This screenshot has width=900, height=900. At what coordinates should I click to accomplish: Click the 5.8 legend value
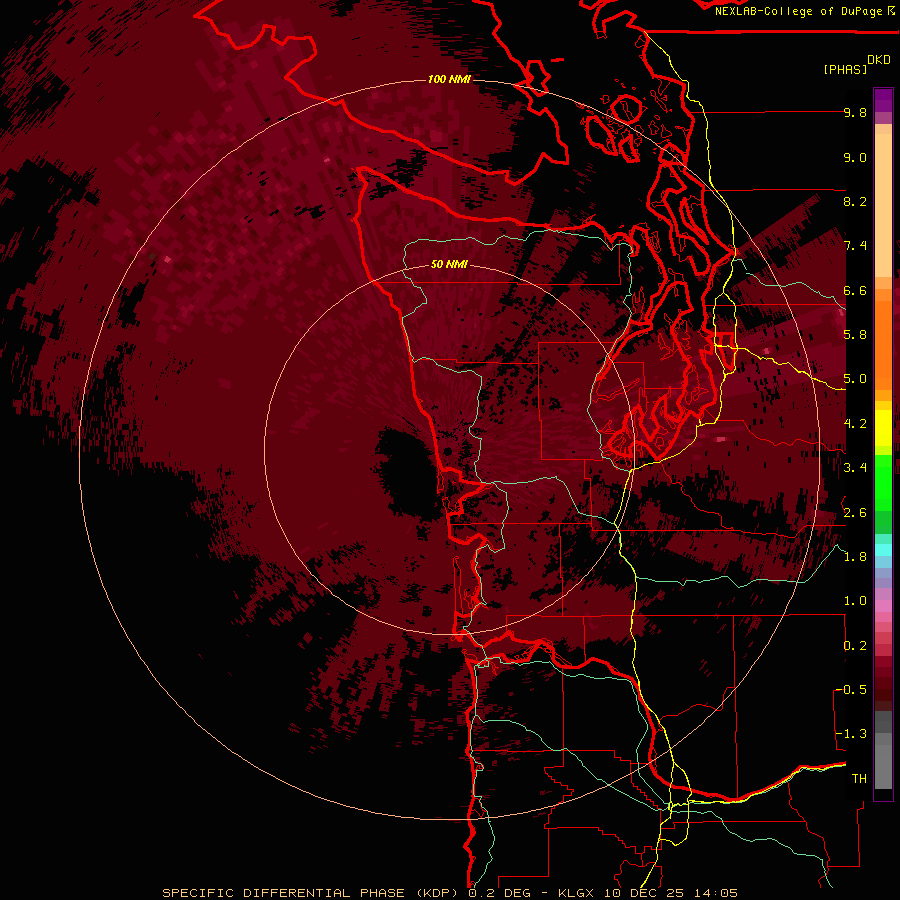click(855, 335)
